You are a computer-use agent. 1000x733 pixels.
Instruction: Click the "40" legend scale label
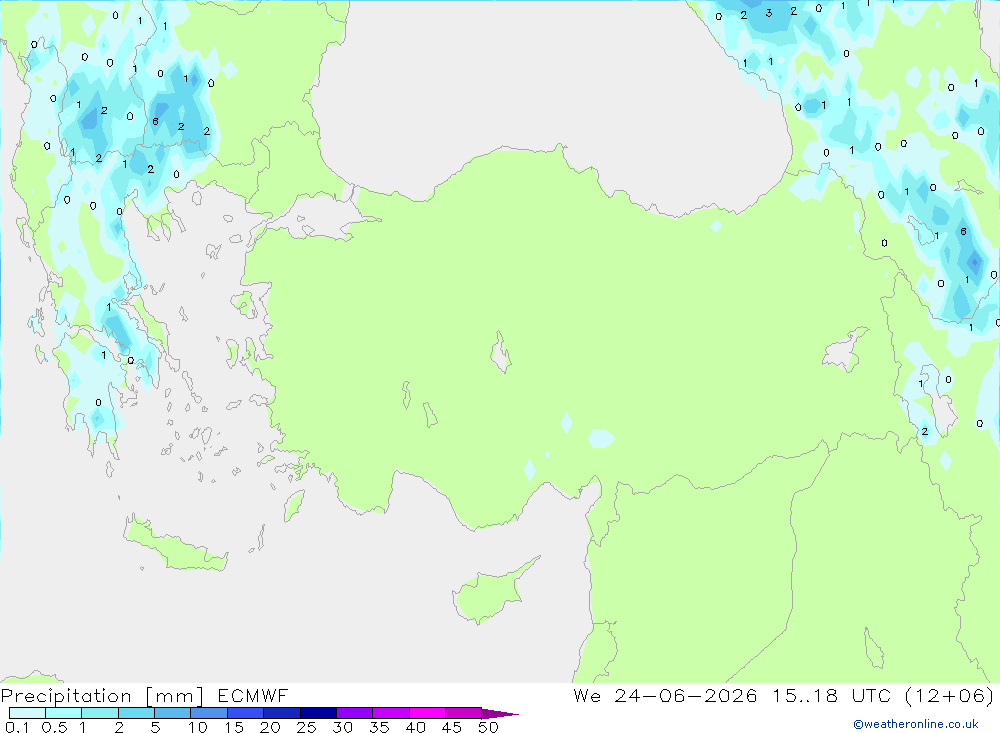(x=415, y=727)
